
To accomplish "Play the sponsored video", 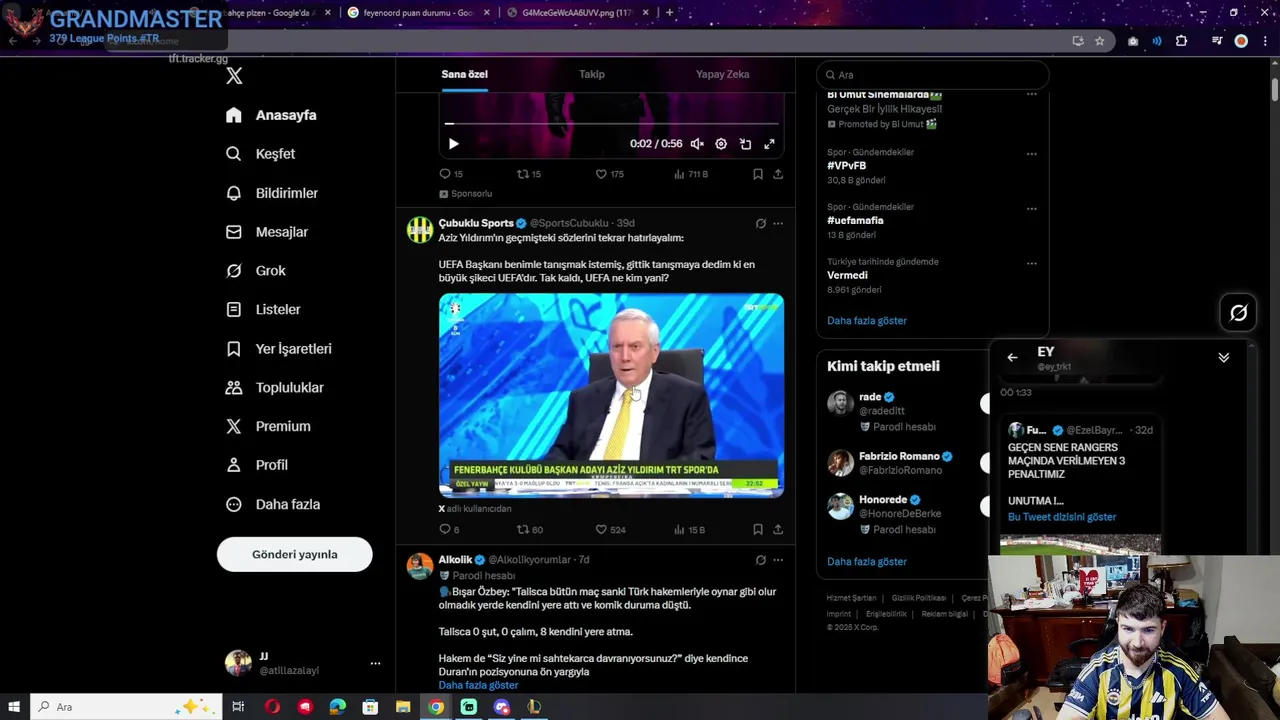I will (x=453, y=144).
